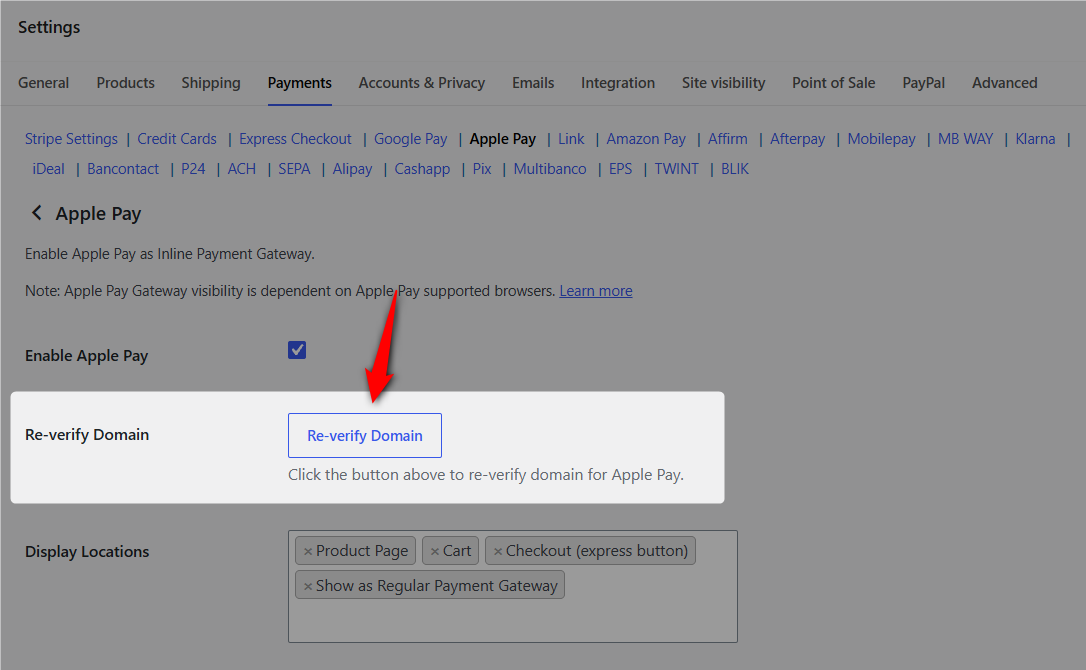The height and width of the screenshot is (670, 1086).
Task: Go to Credit Cards section
Action: click(177, 139)
